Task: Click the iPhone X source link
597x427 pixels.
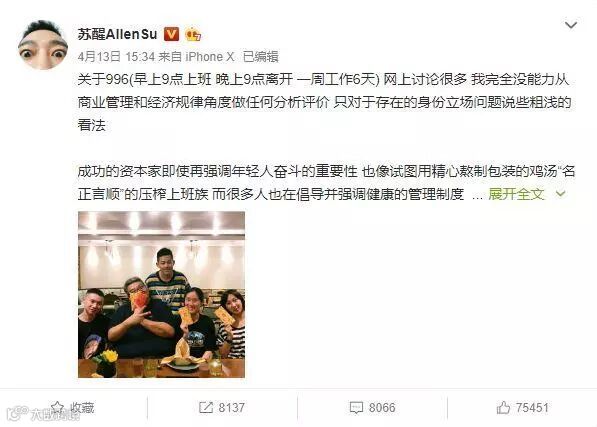Action: coord(210,57)
